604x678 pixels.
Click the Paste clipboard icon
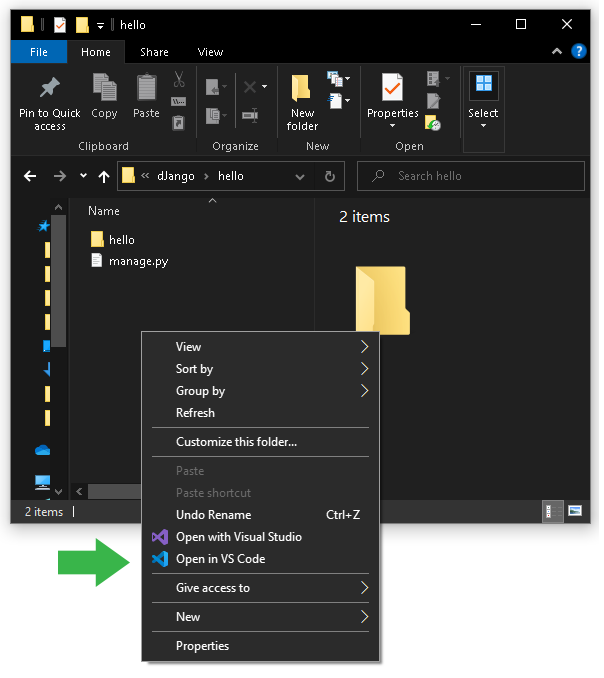click(147, 88)
